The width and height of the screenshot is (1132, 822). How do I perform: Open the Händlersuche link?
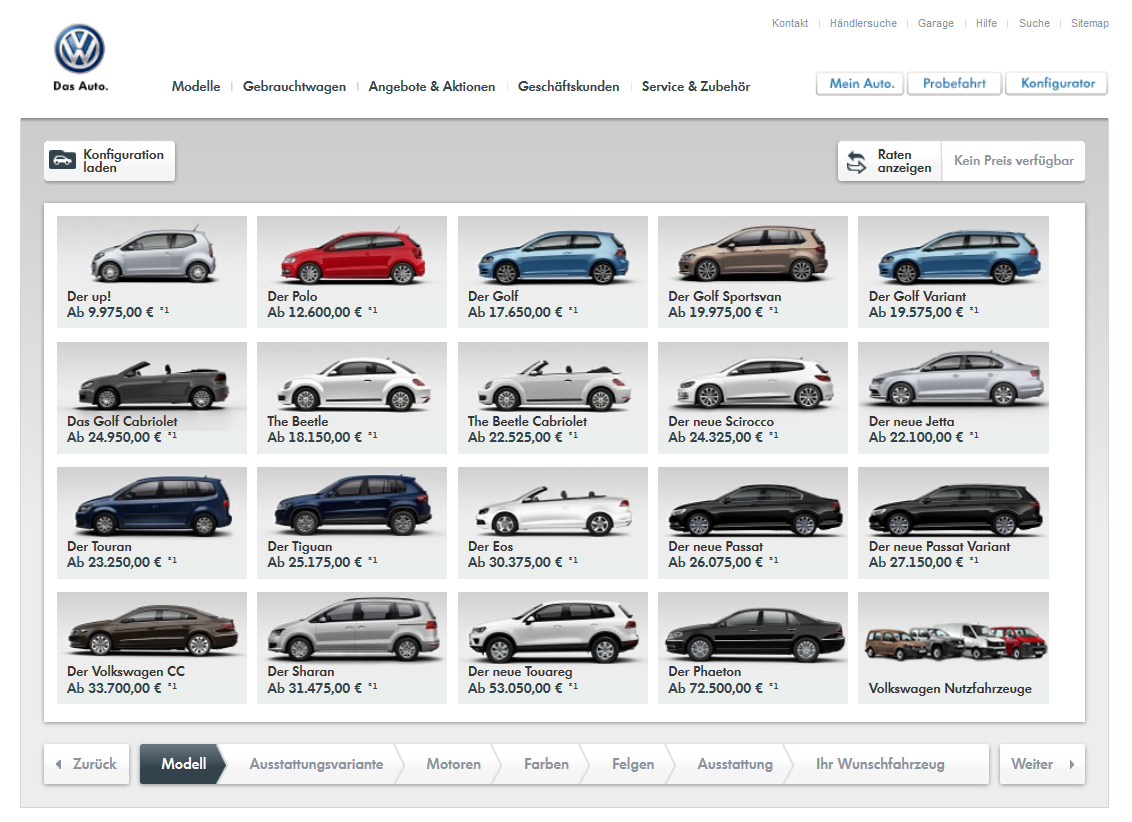pyautogui.click(x=863, y=23)
